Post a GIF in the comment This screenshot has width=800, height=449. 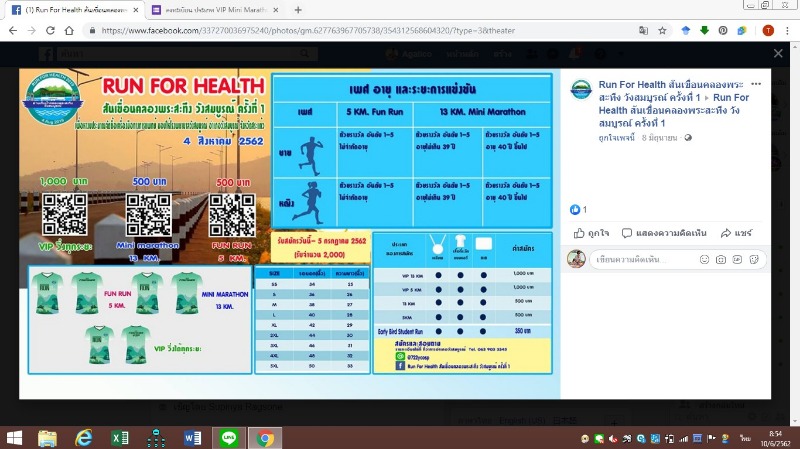[737, 259]
